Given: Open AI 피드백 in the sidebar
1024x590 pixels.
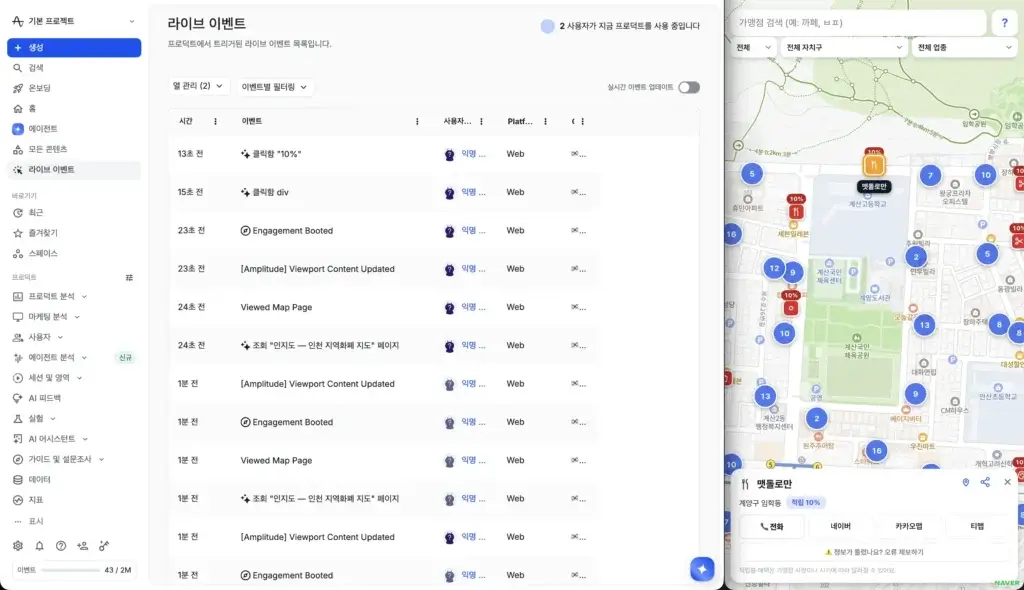Looking at the screenshot, I should pos(44,398).
